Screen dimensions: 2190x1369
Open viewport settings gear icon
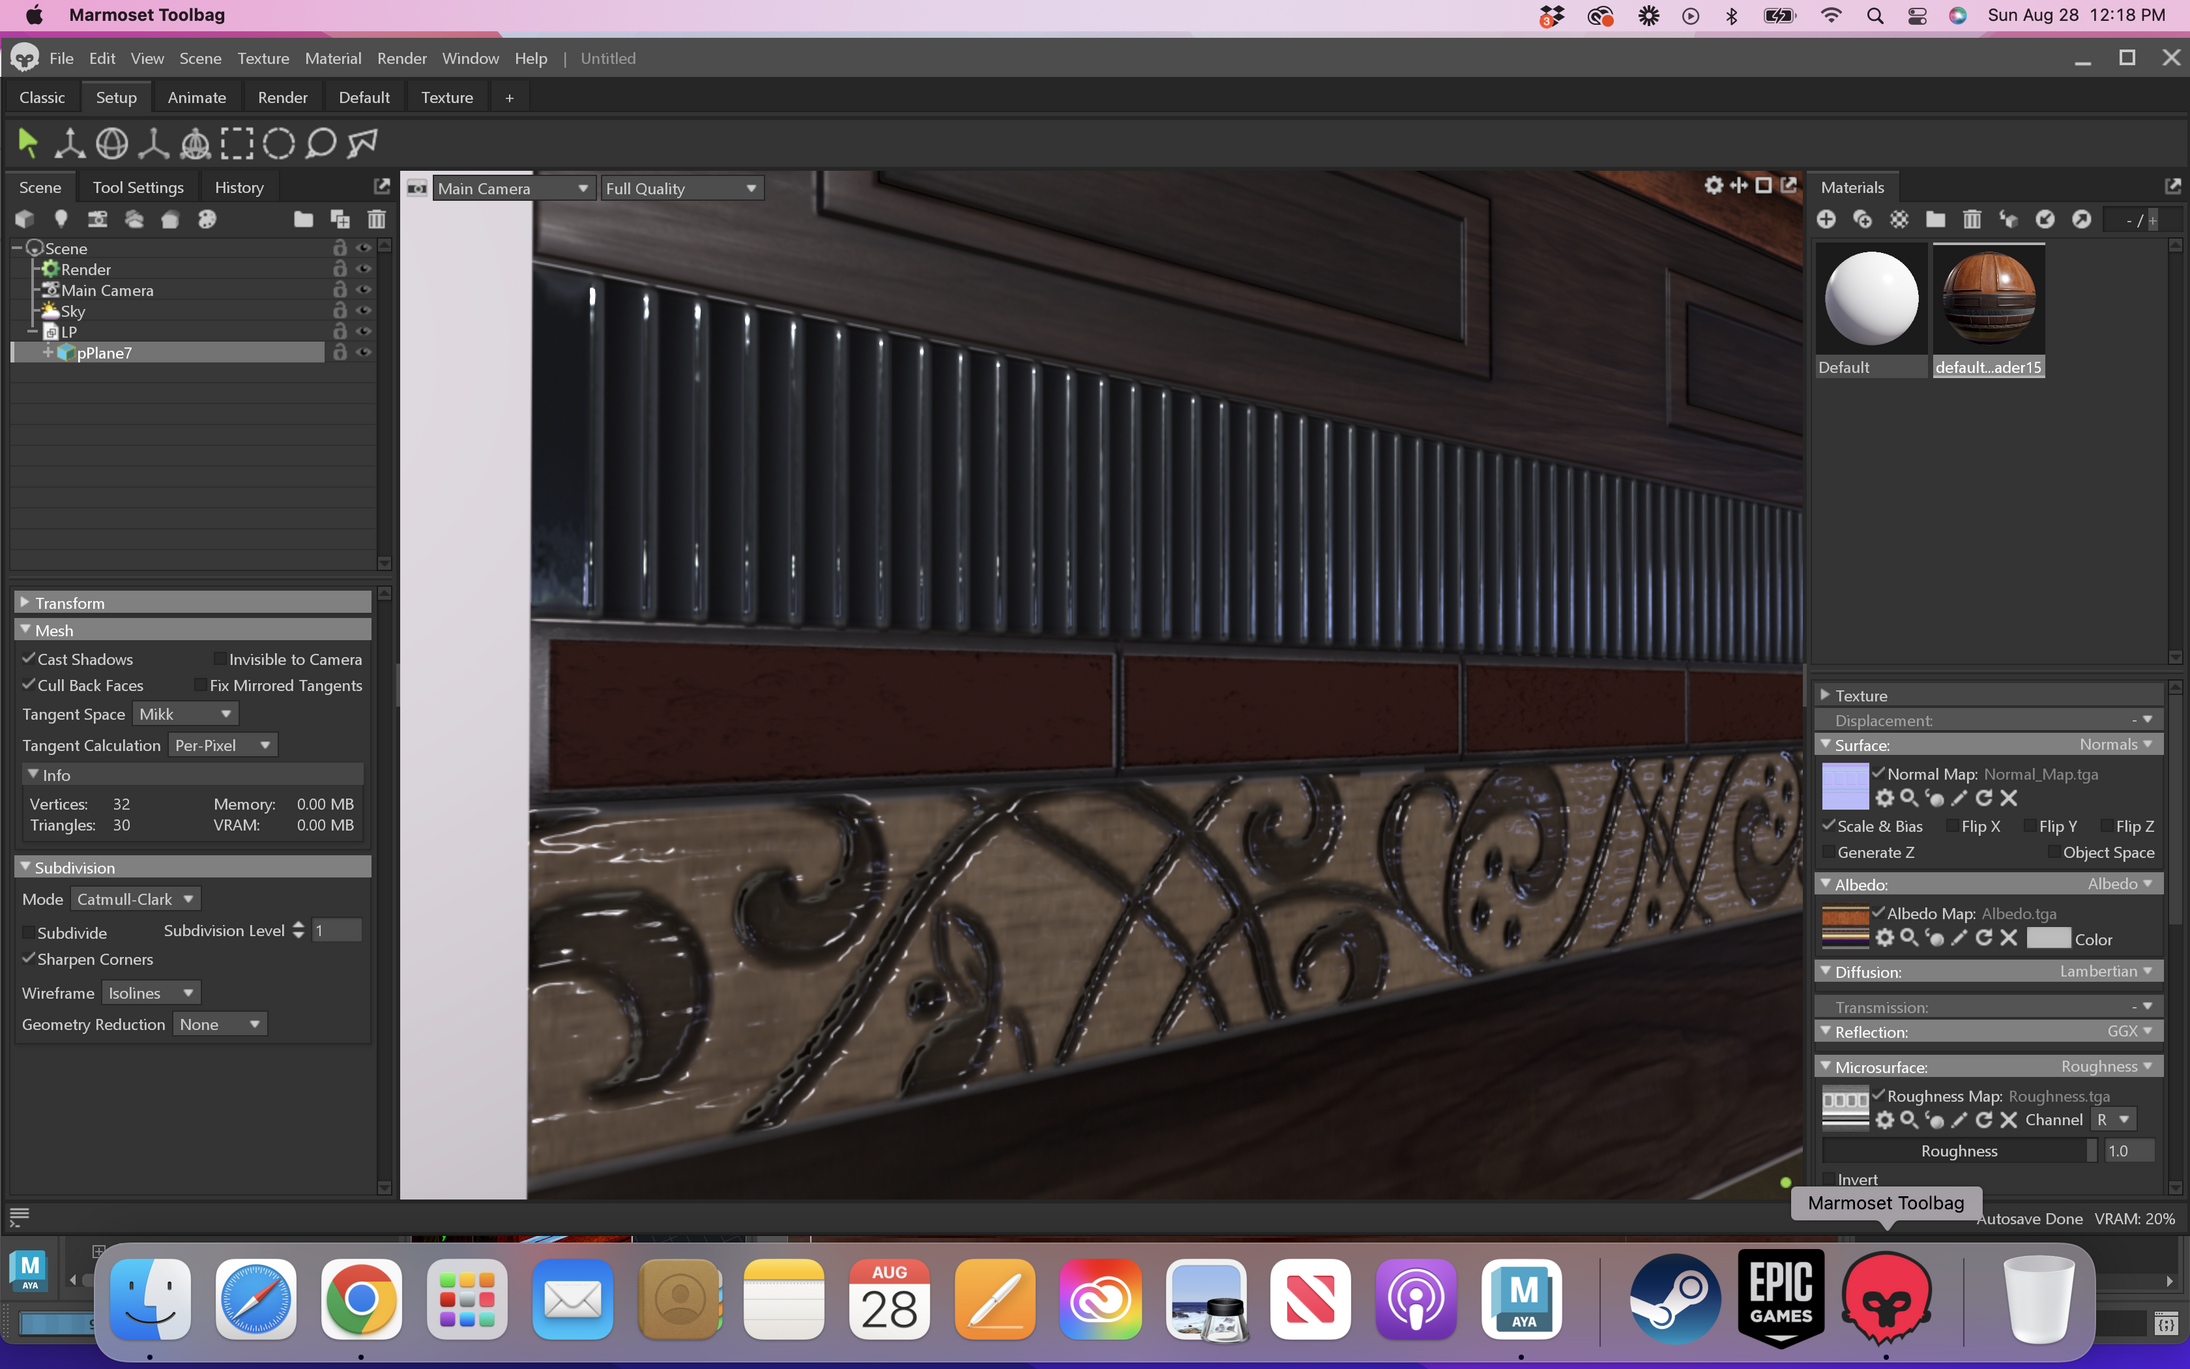1714,185
